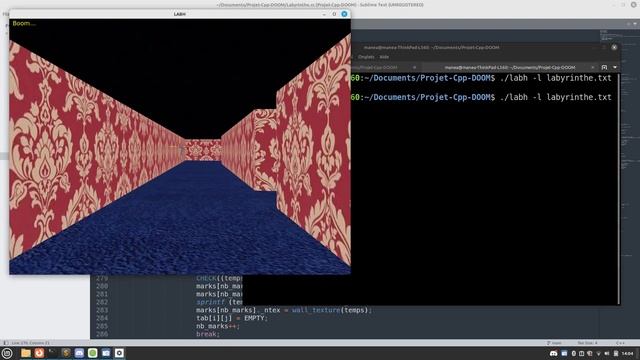Launch Firefox from the taskbar
Screen dimensions: 640x360
[x=39, y=353]
